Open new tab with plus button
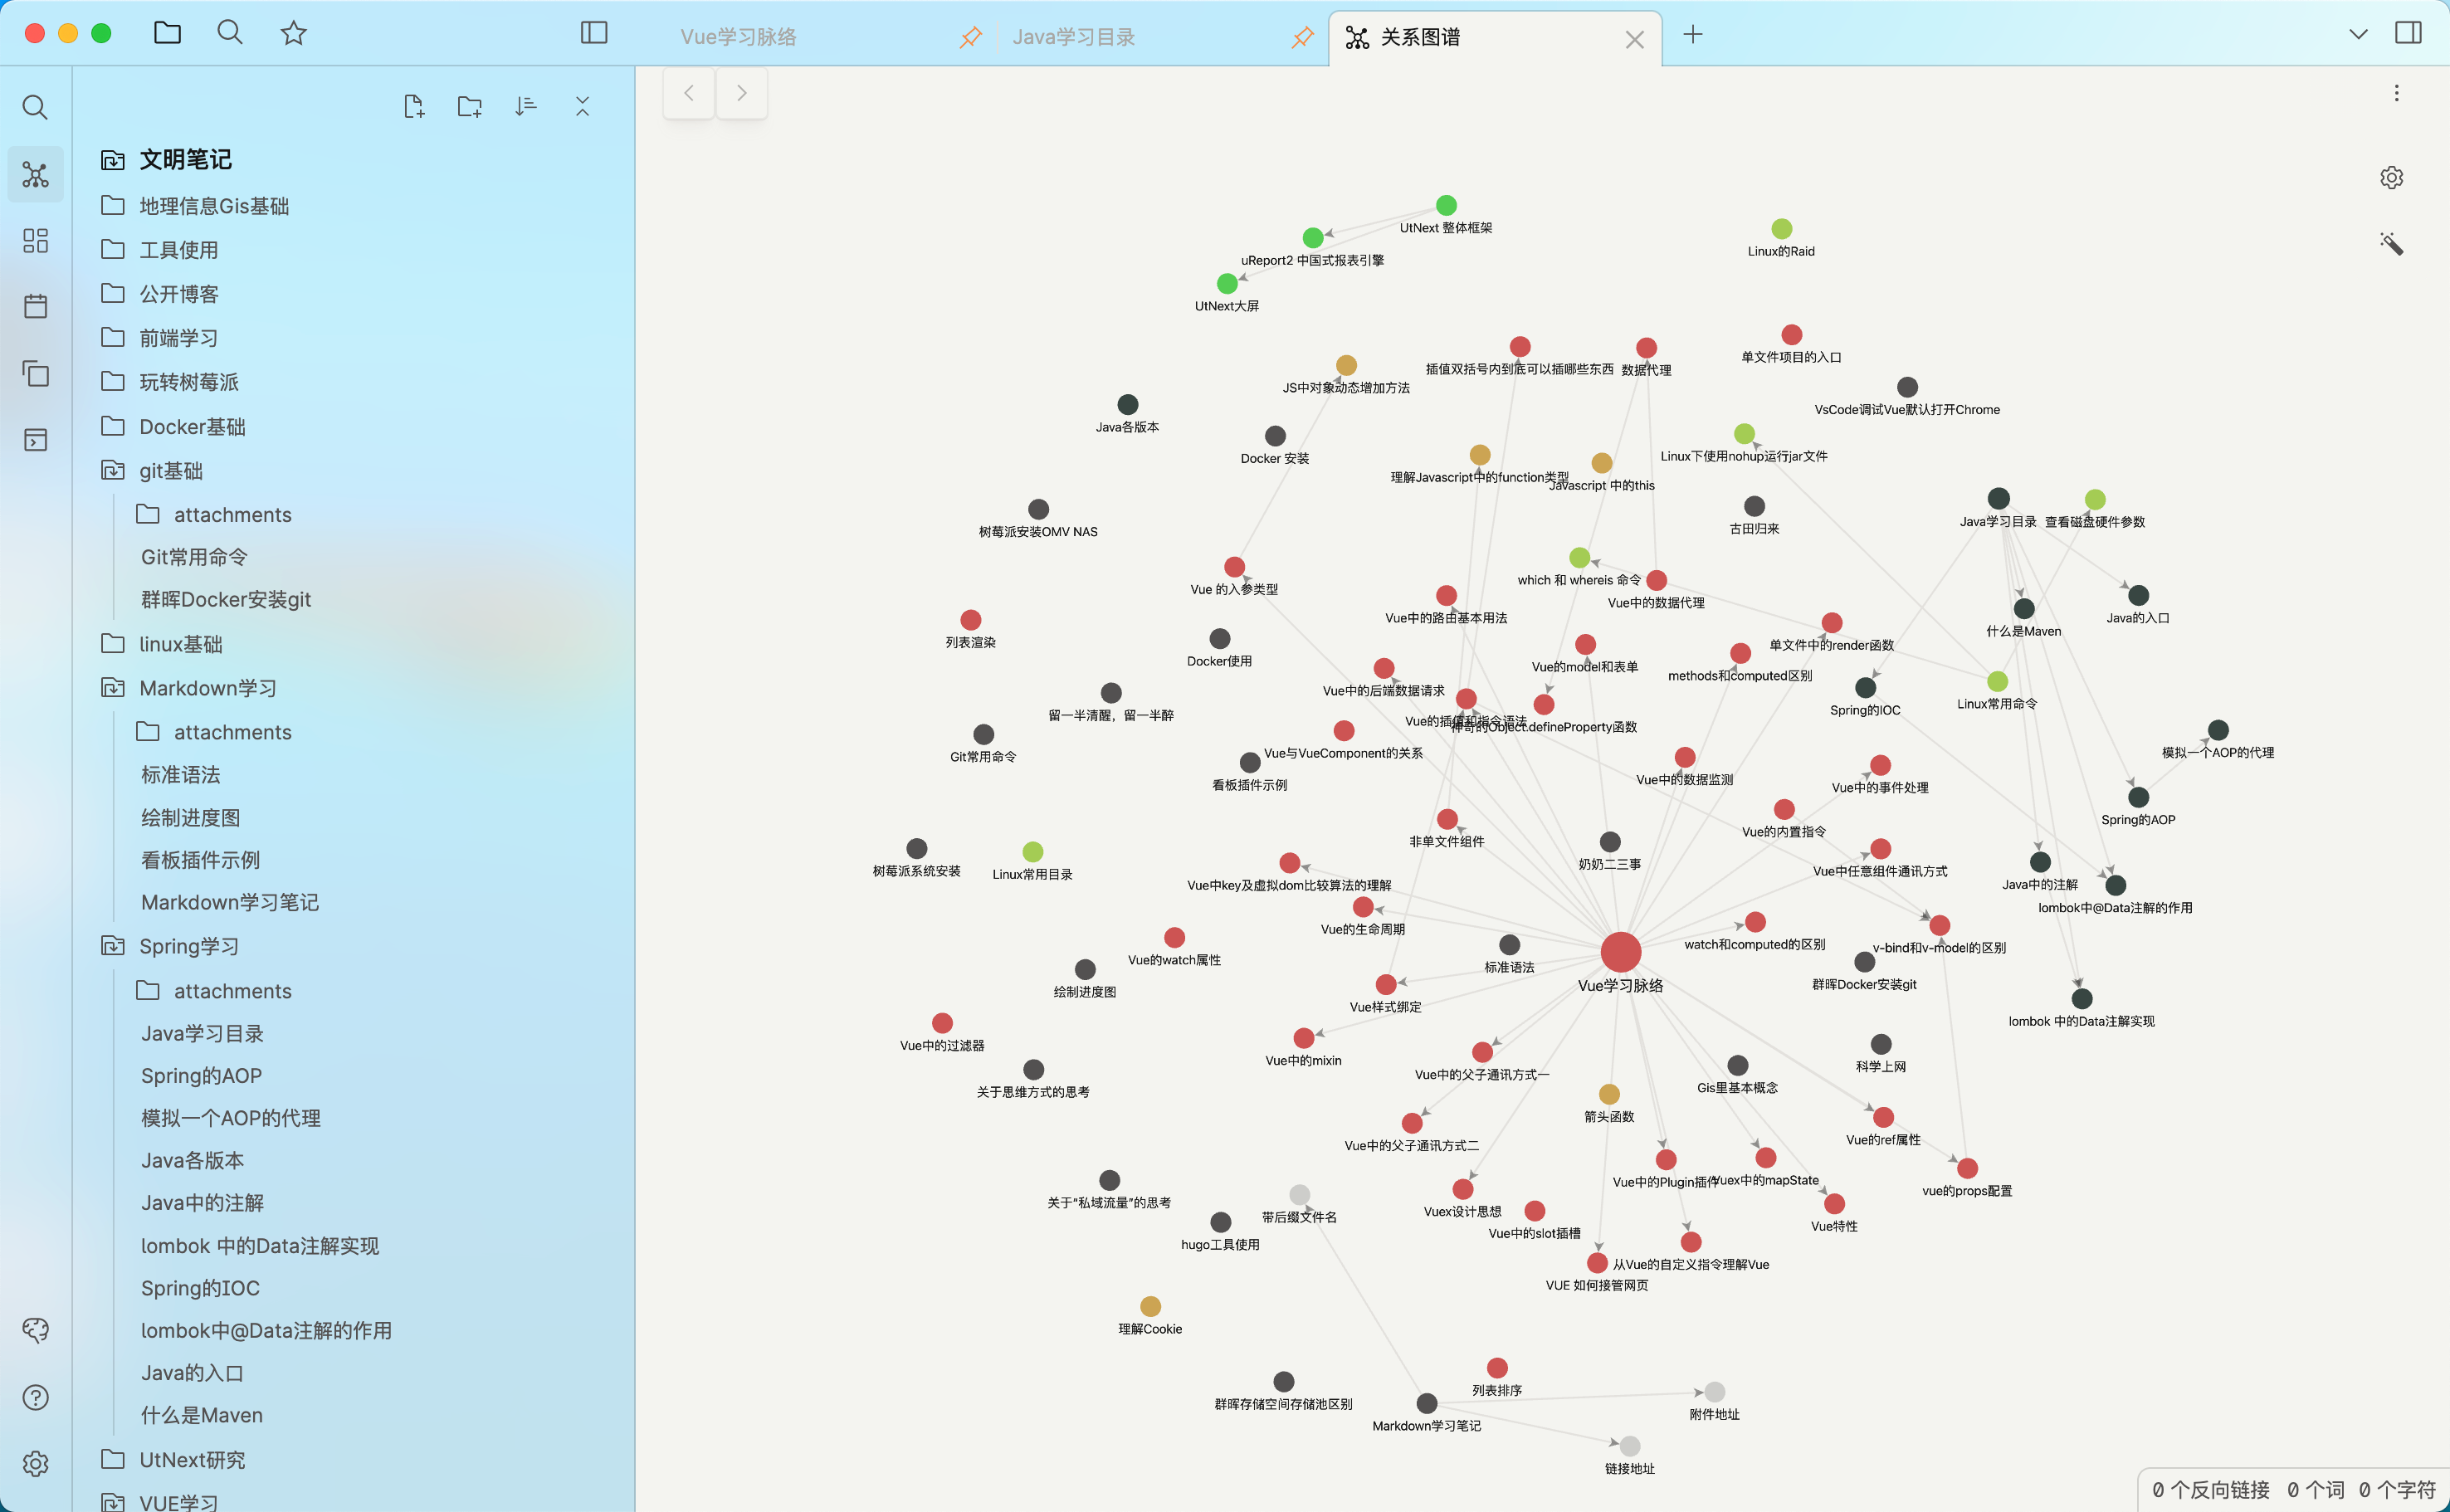This screenshot has width=2450, height=1512. pyautogui.click(x=1692, y=35)
